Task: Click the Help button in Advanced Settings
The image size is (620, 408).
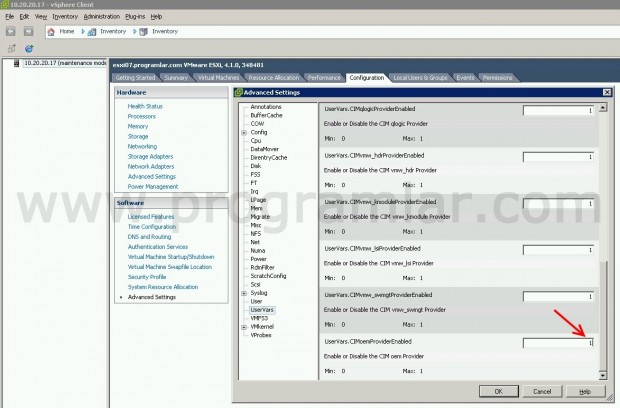Action: pyautogui.click(x=585, y=391)
